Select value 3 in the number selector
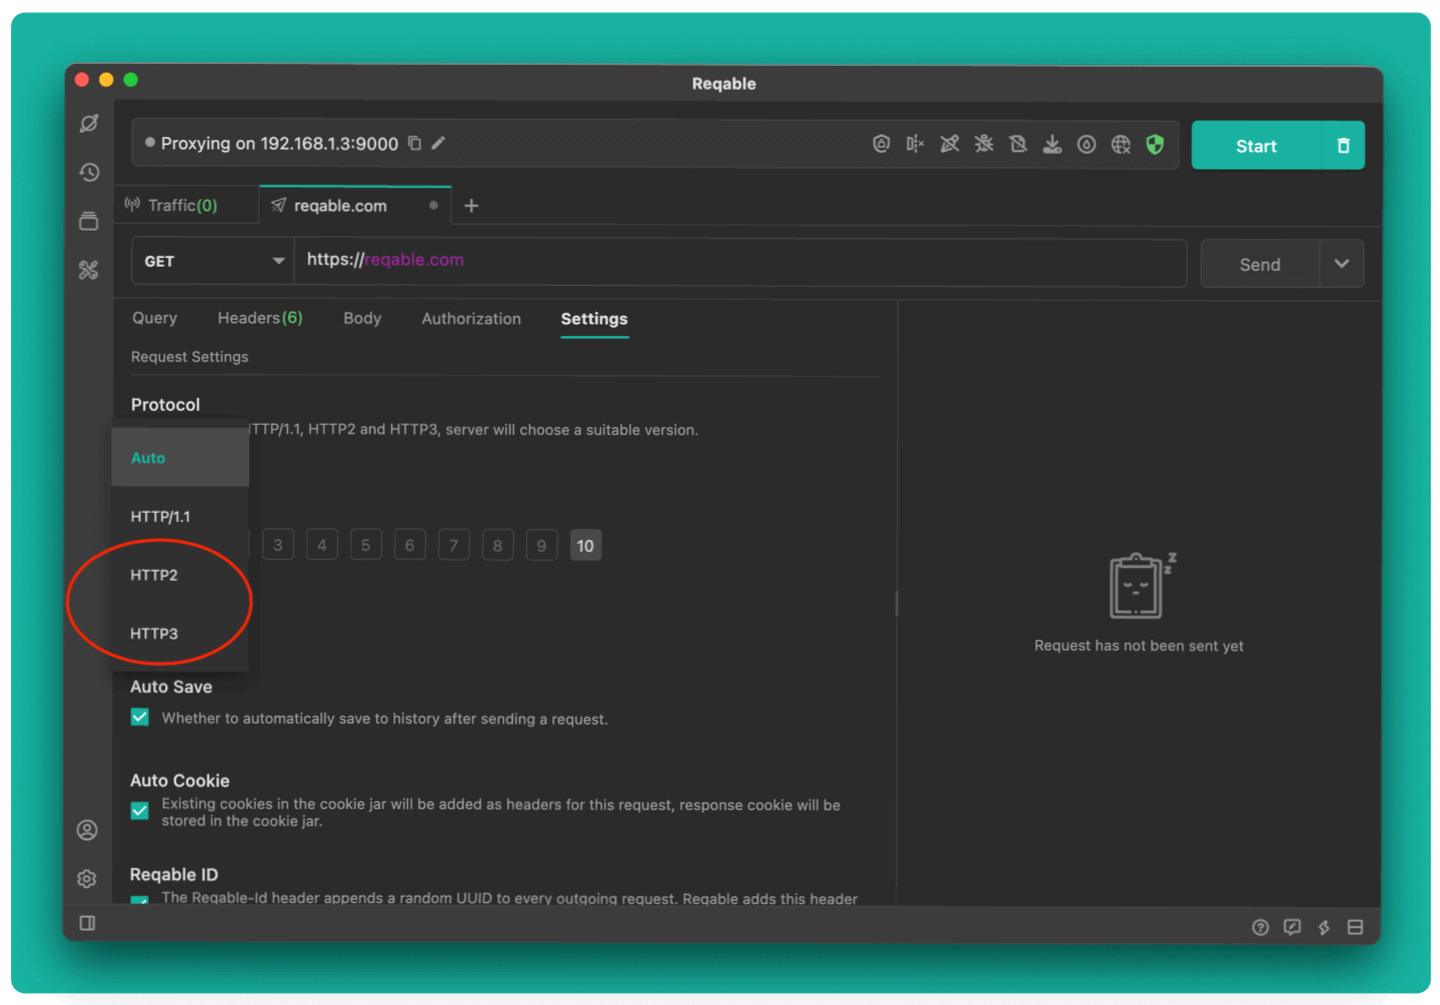Screen dimensions: 1440x1005 coord(278,545)
